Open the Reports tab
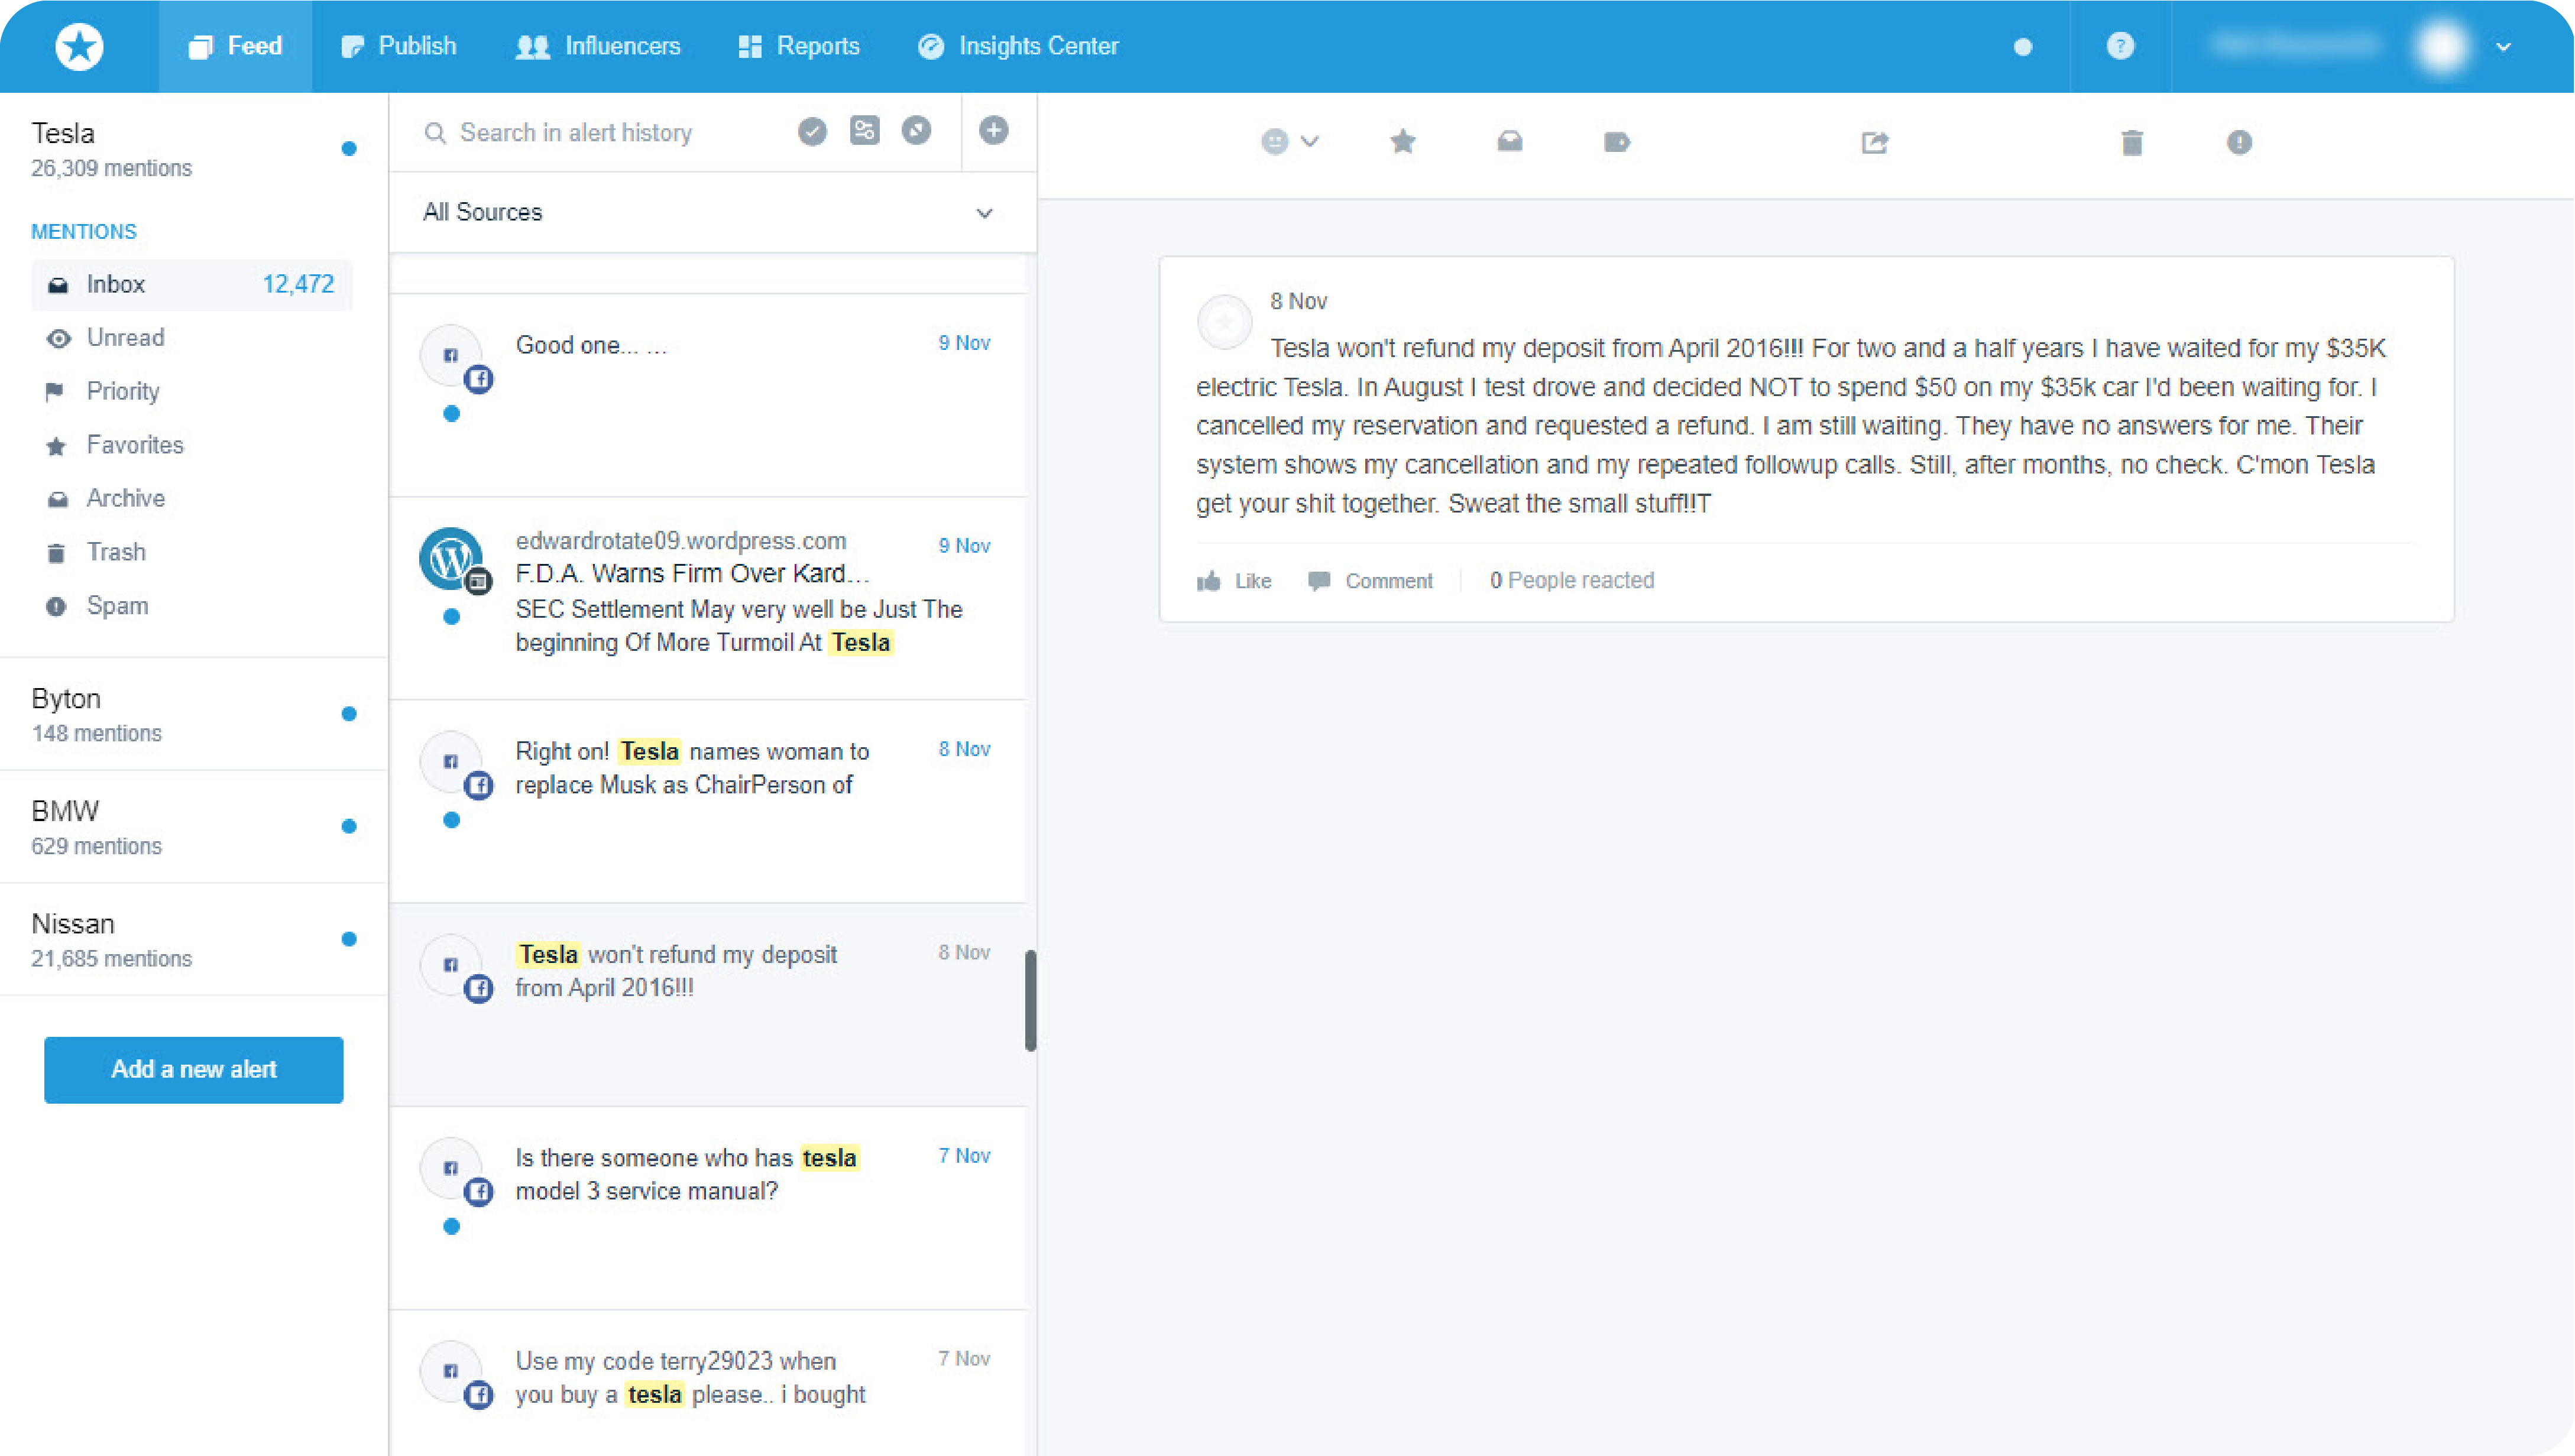Screen dimensions: 2575x1456 [798, 46]
